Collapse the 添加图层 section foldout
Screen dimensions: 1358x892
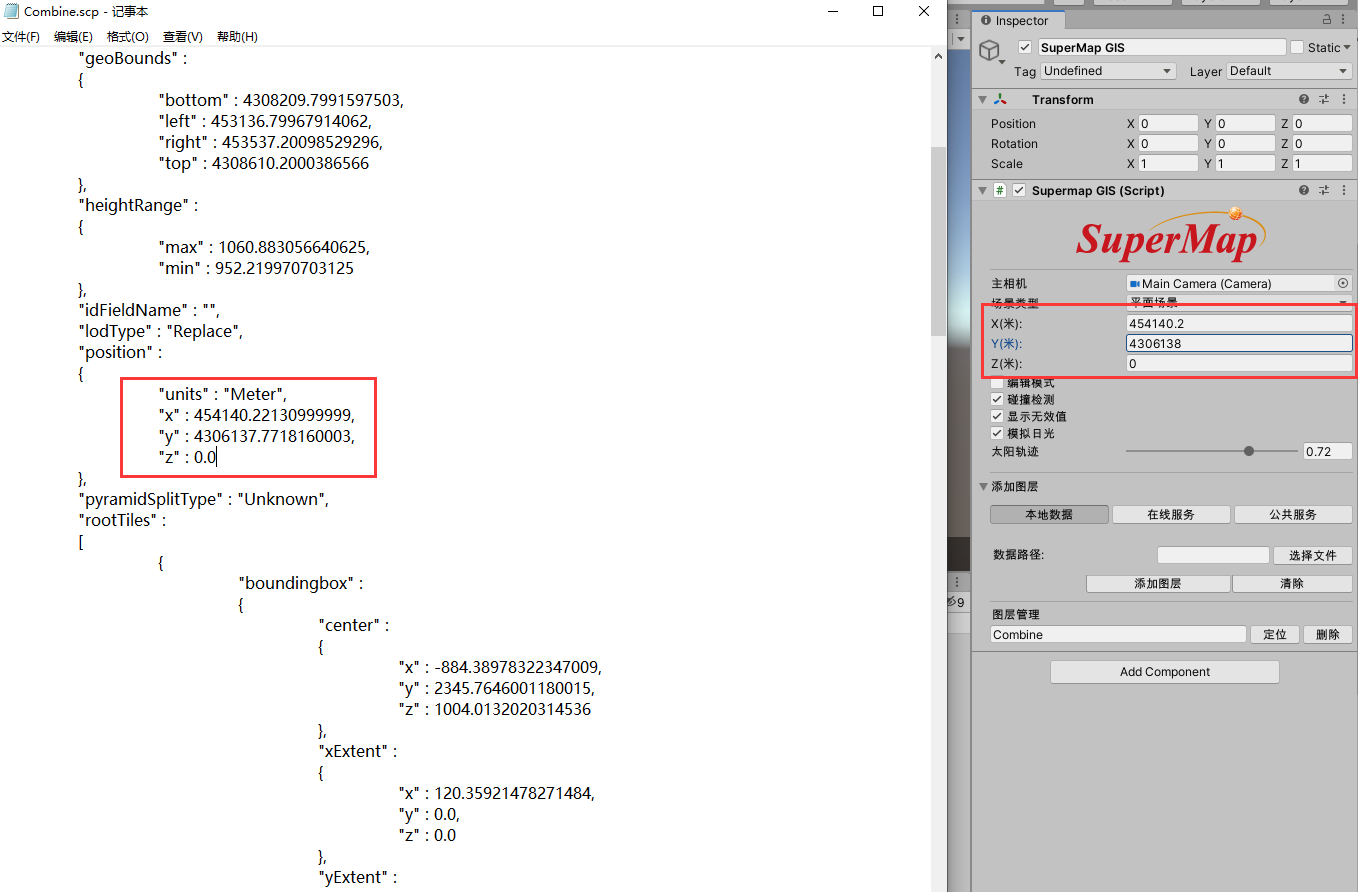(x=984, y=487)
